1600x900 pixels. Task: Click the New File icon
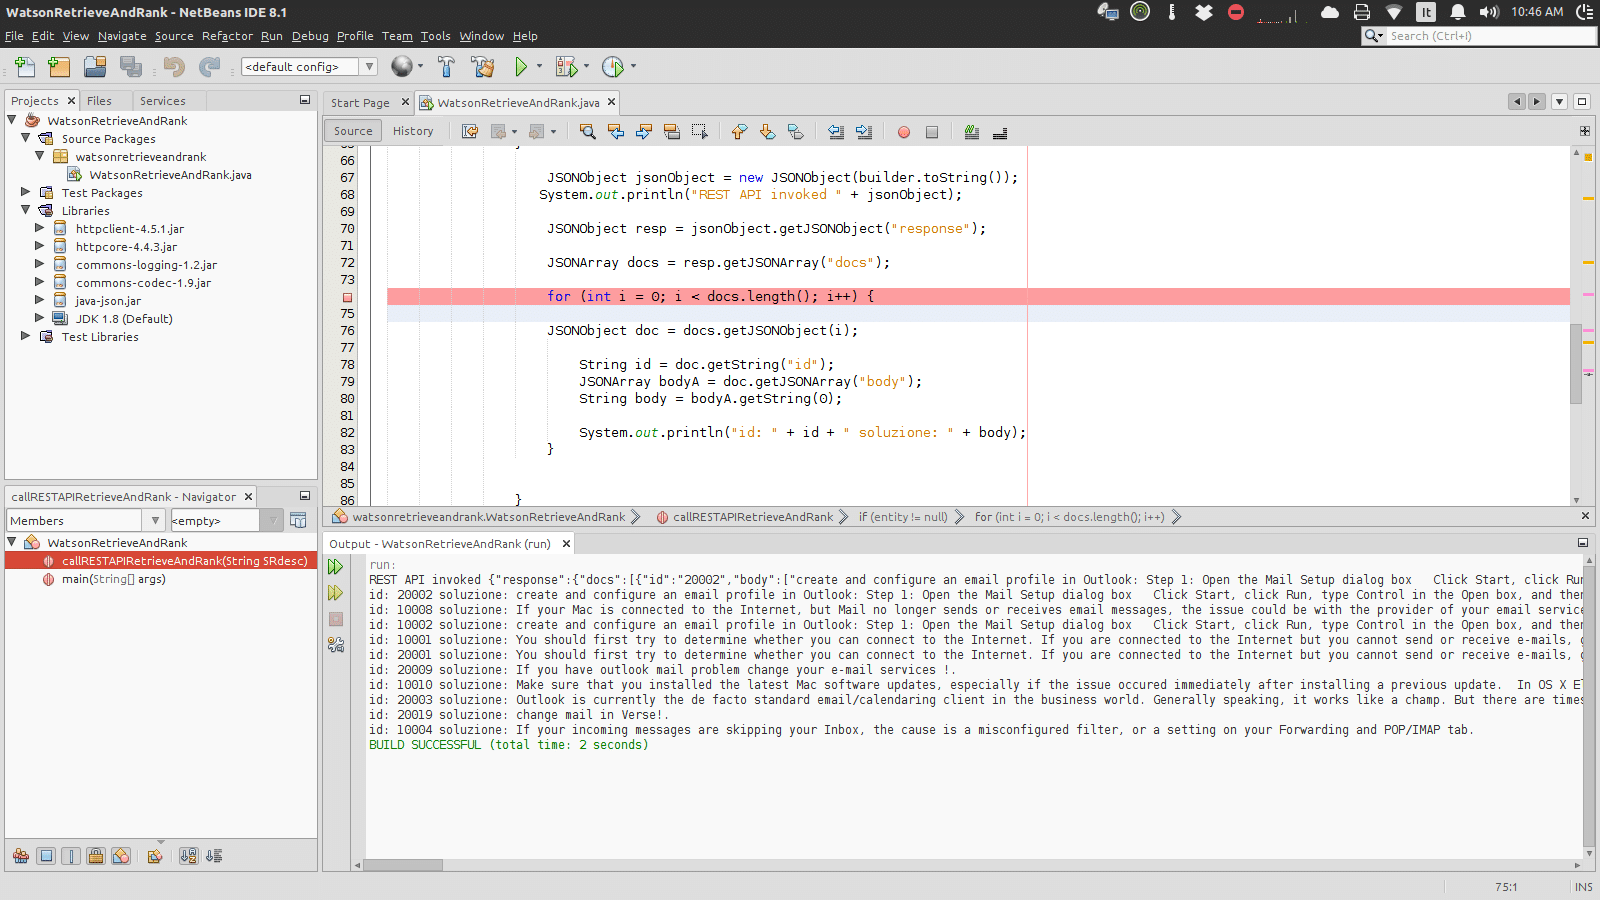[x=25, y=67]
